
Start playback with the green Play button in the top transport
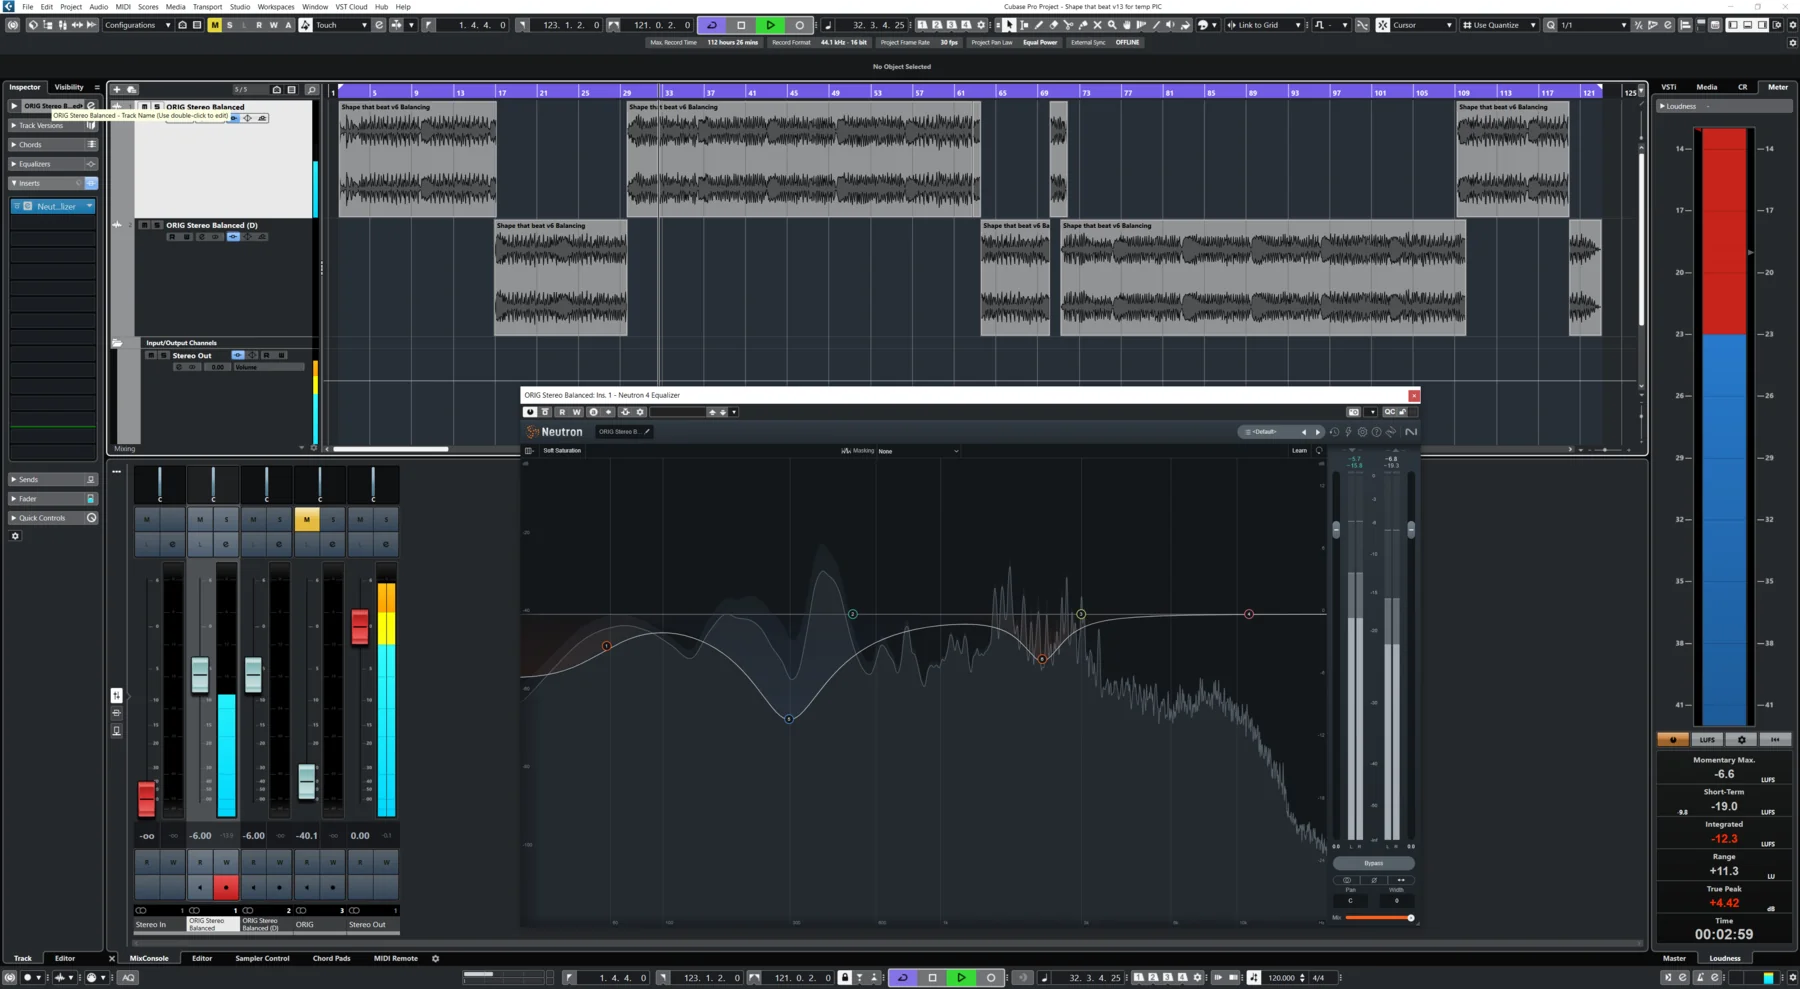point(770,25)
